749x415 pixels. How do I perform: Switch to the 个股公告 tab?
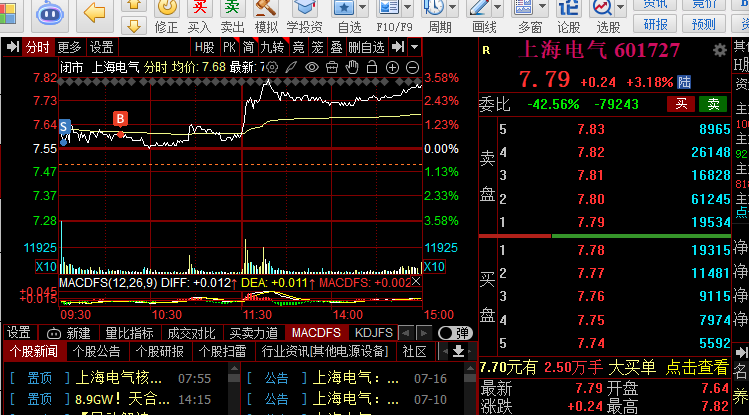[96, 352]
